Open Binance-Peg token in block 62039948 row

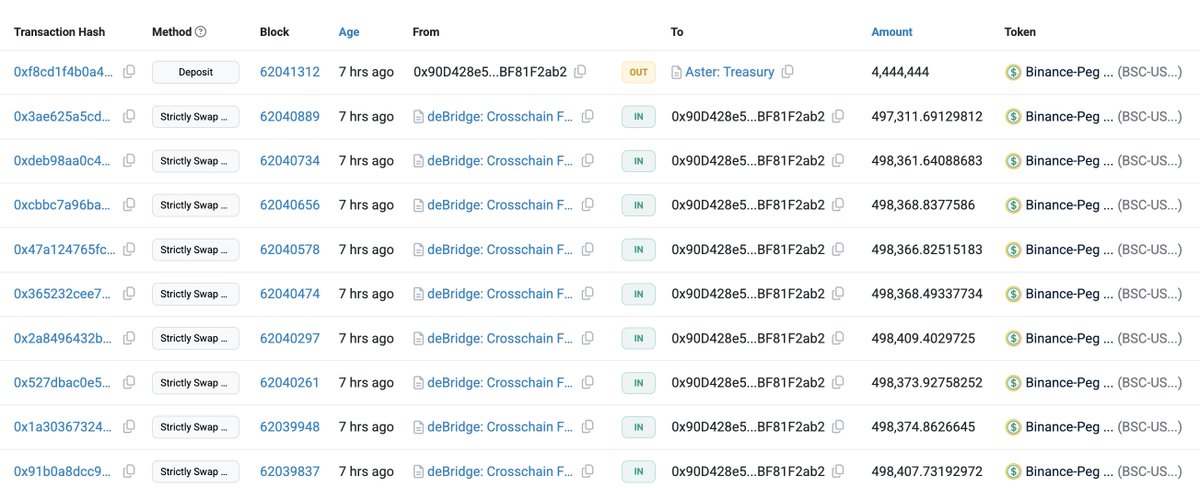tap(1069, 427)
